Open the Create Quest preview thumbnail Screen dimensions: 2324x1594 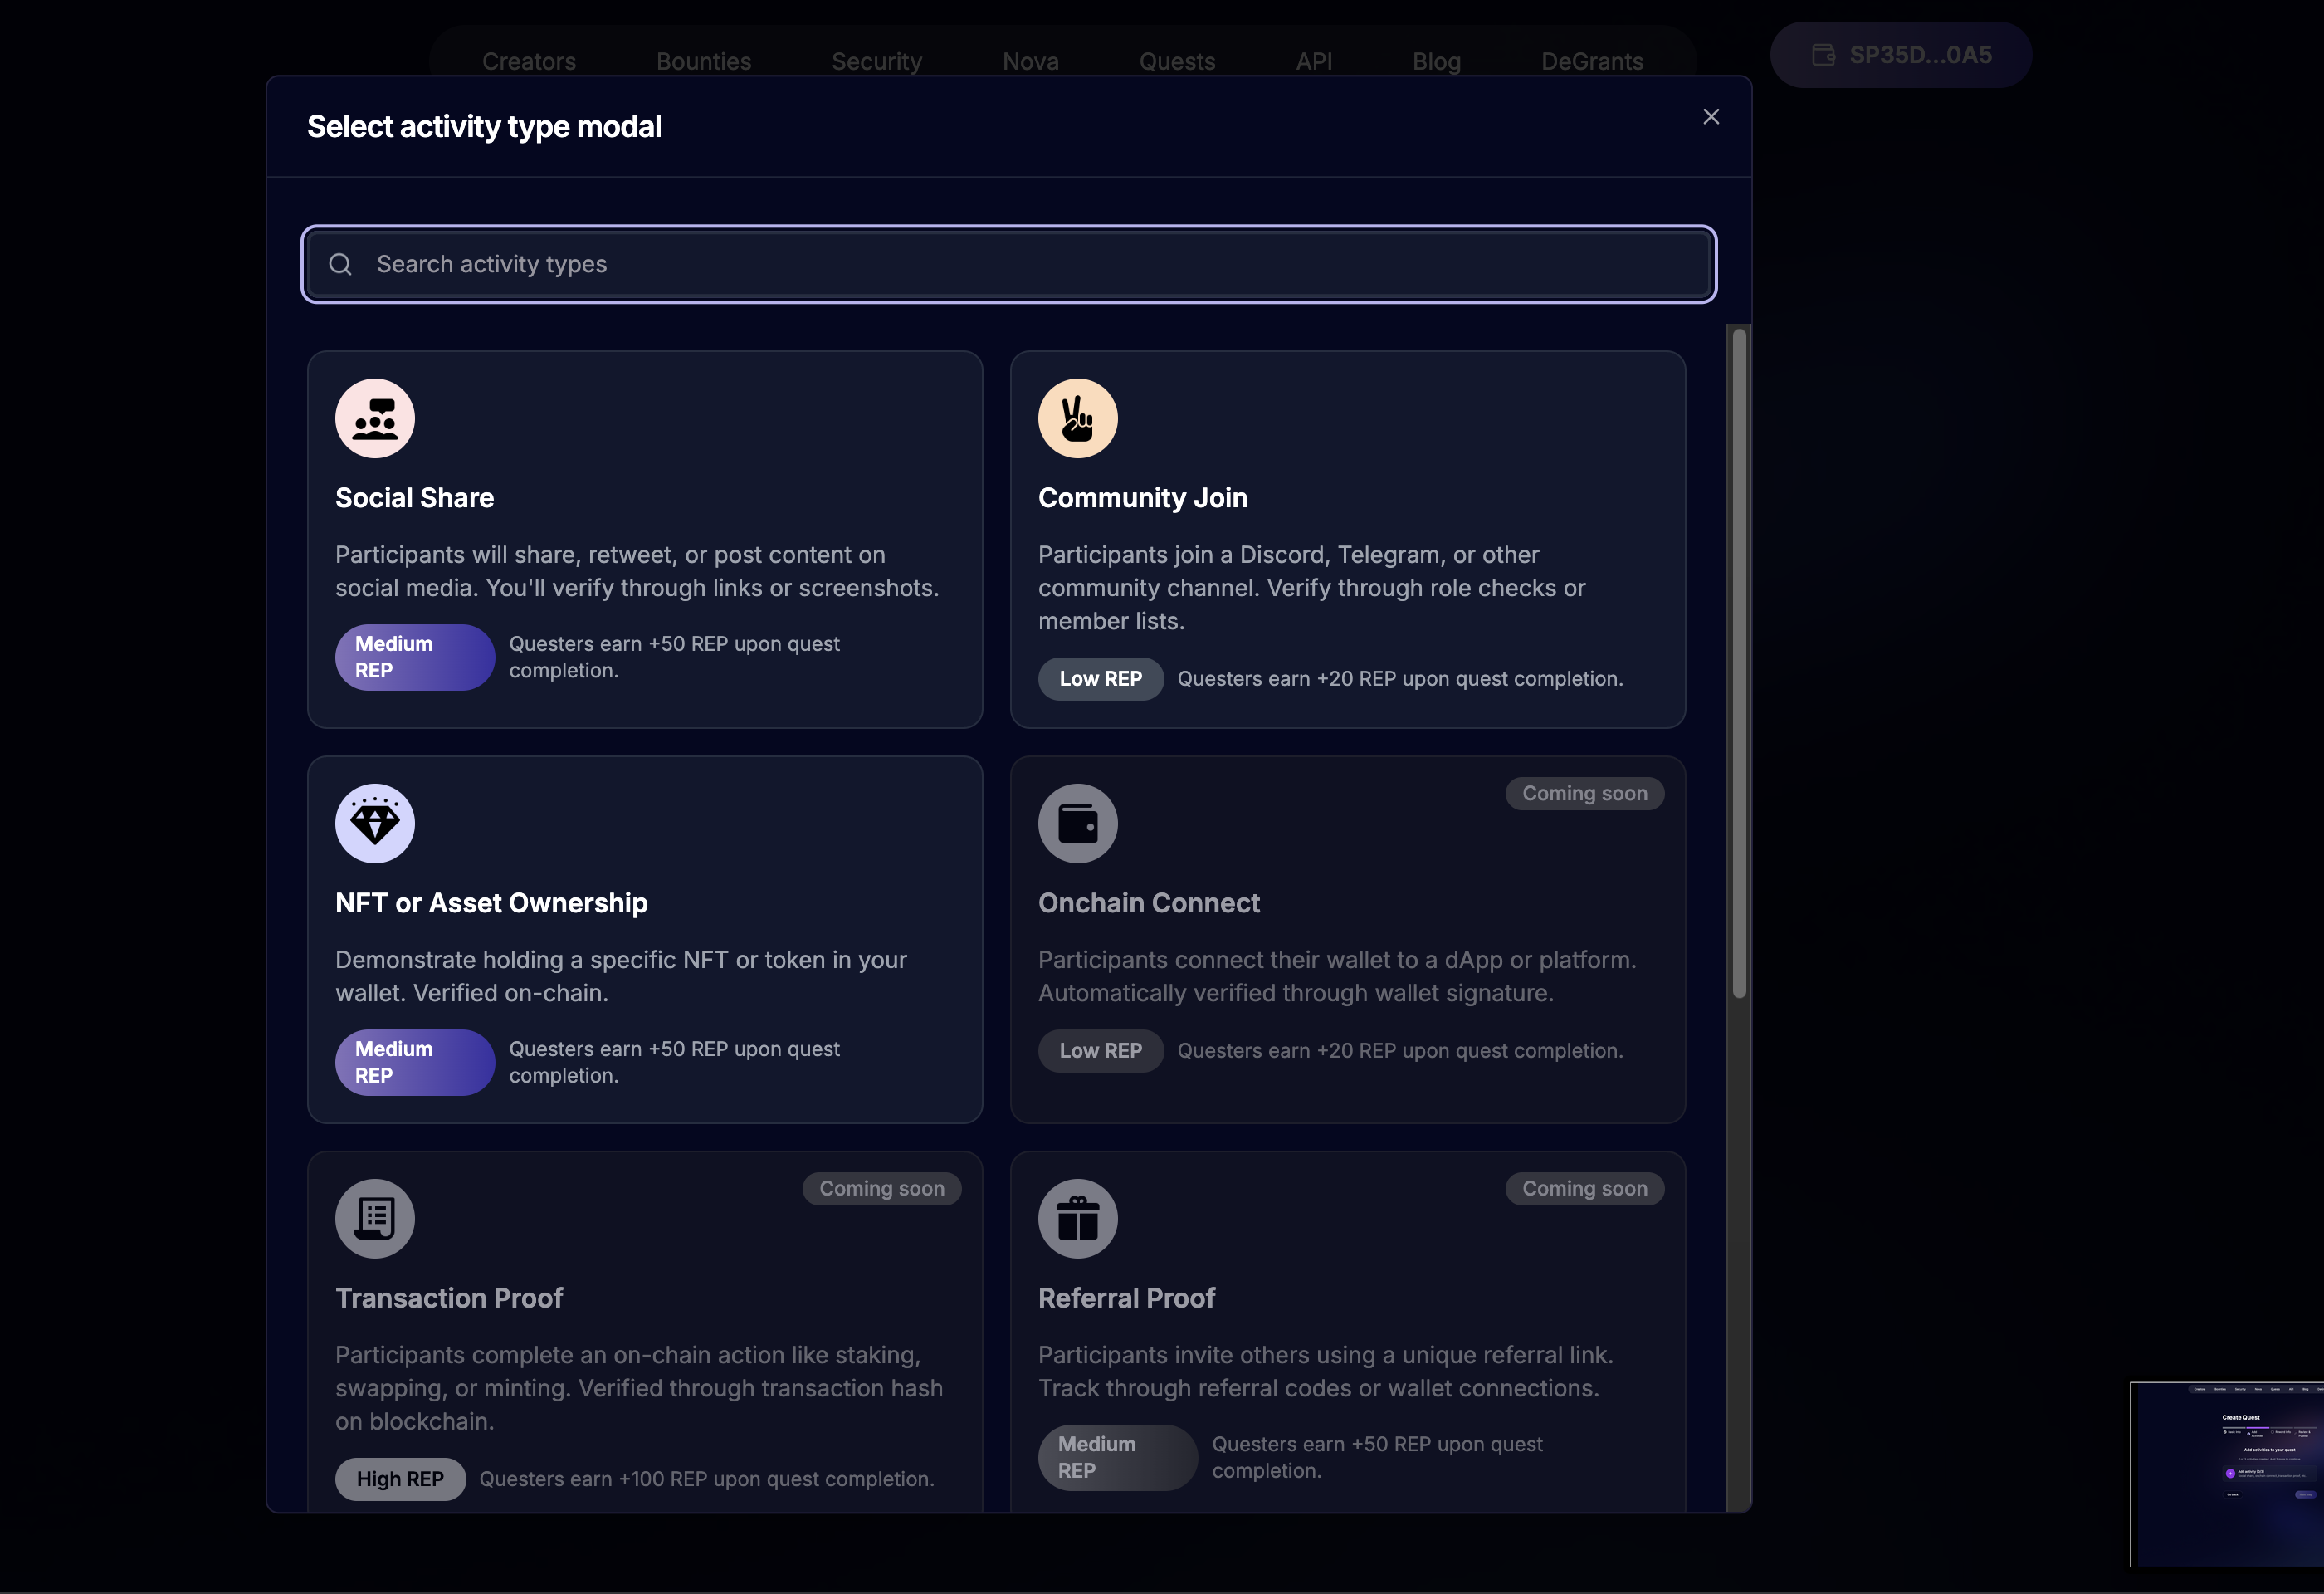click(x=2227, y=1474)
